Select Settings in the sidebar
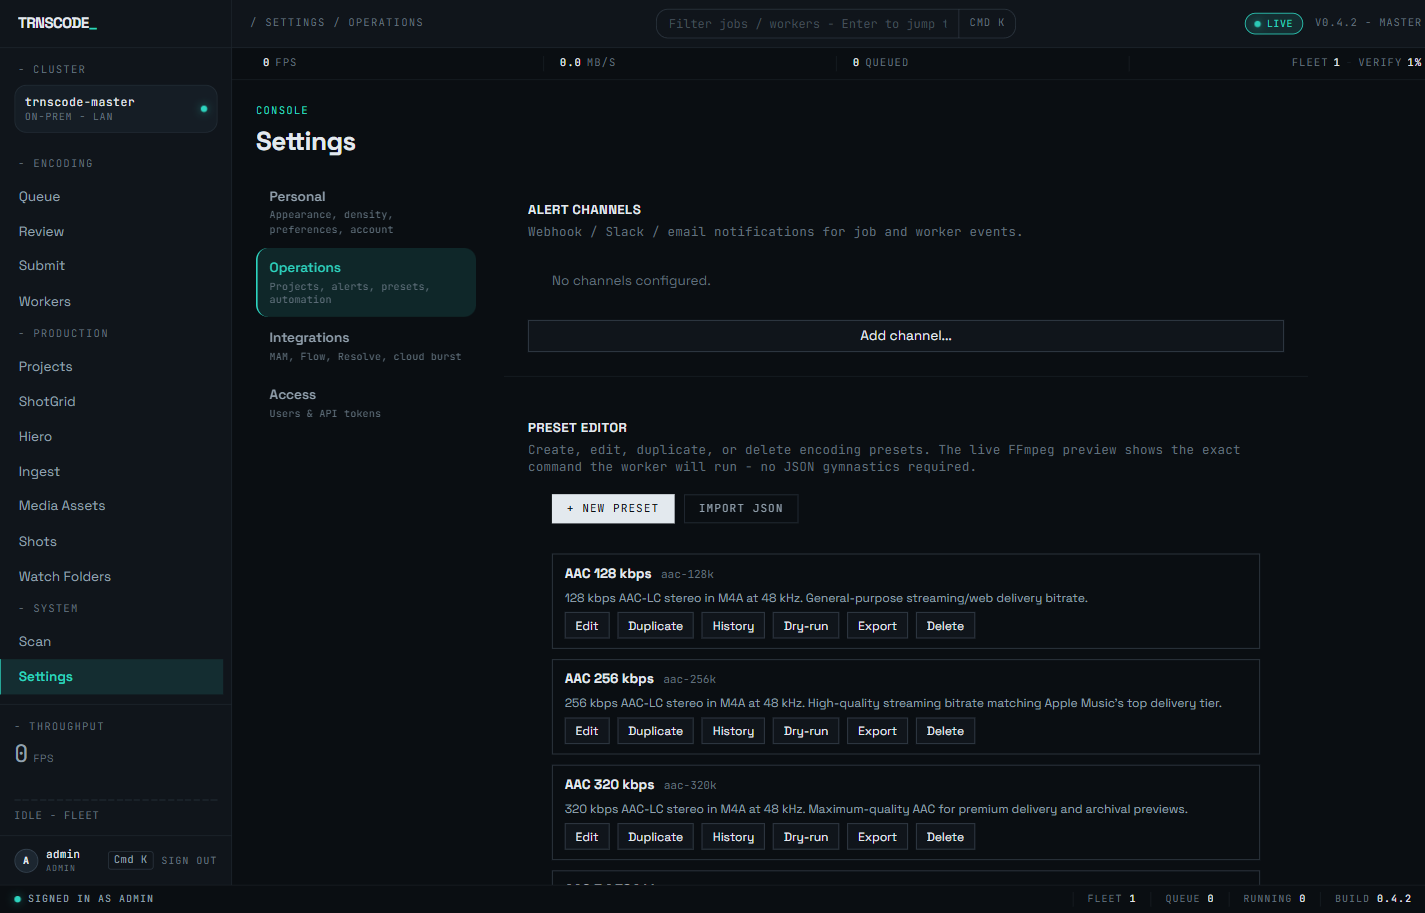The width and height of the screenshot is (1425, 913). click(x=111, y=677)
